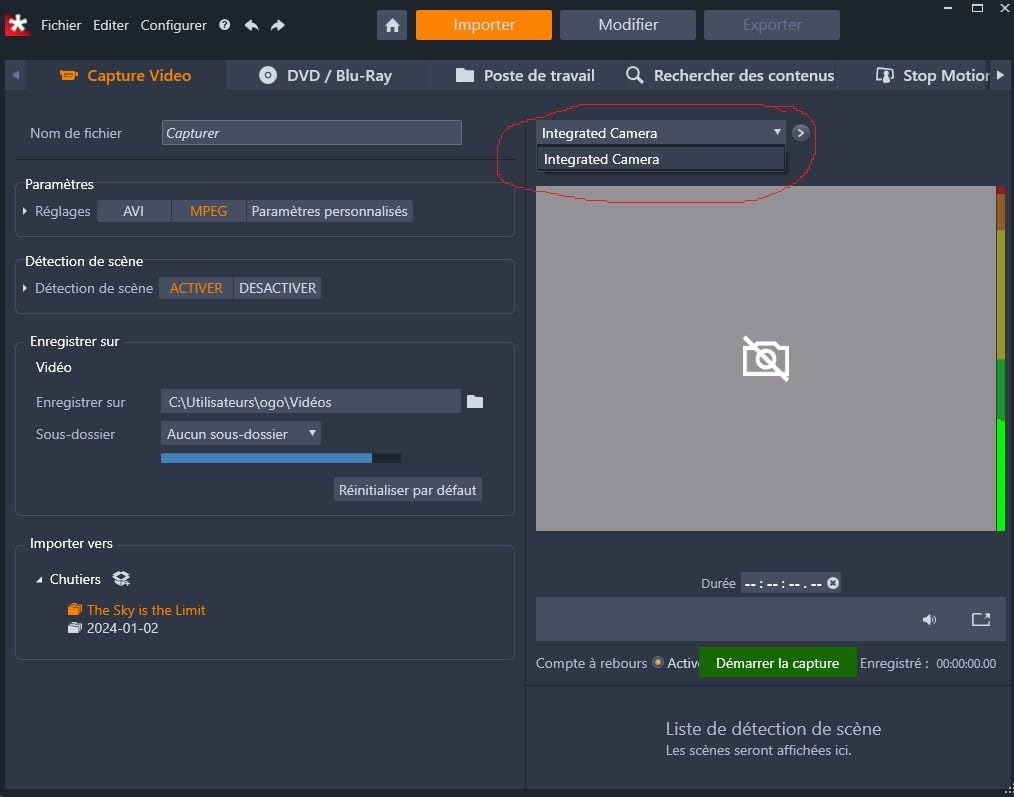Switch to the Poste de travail tab
This screenshot has width=1014, height=797.
[x=525, y=76]
